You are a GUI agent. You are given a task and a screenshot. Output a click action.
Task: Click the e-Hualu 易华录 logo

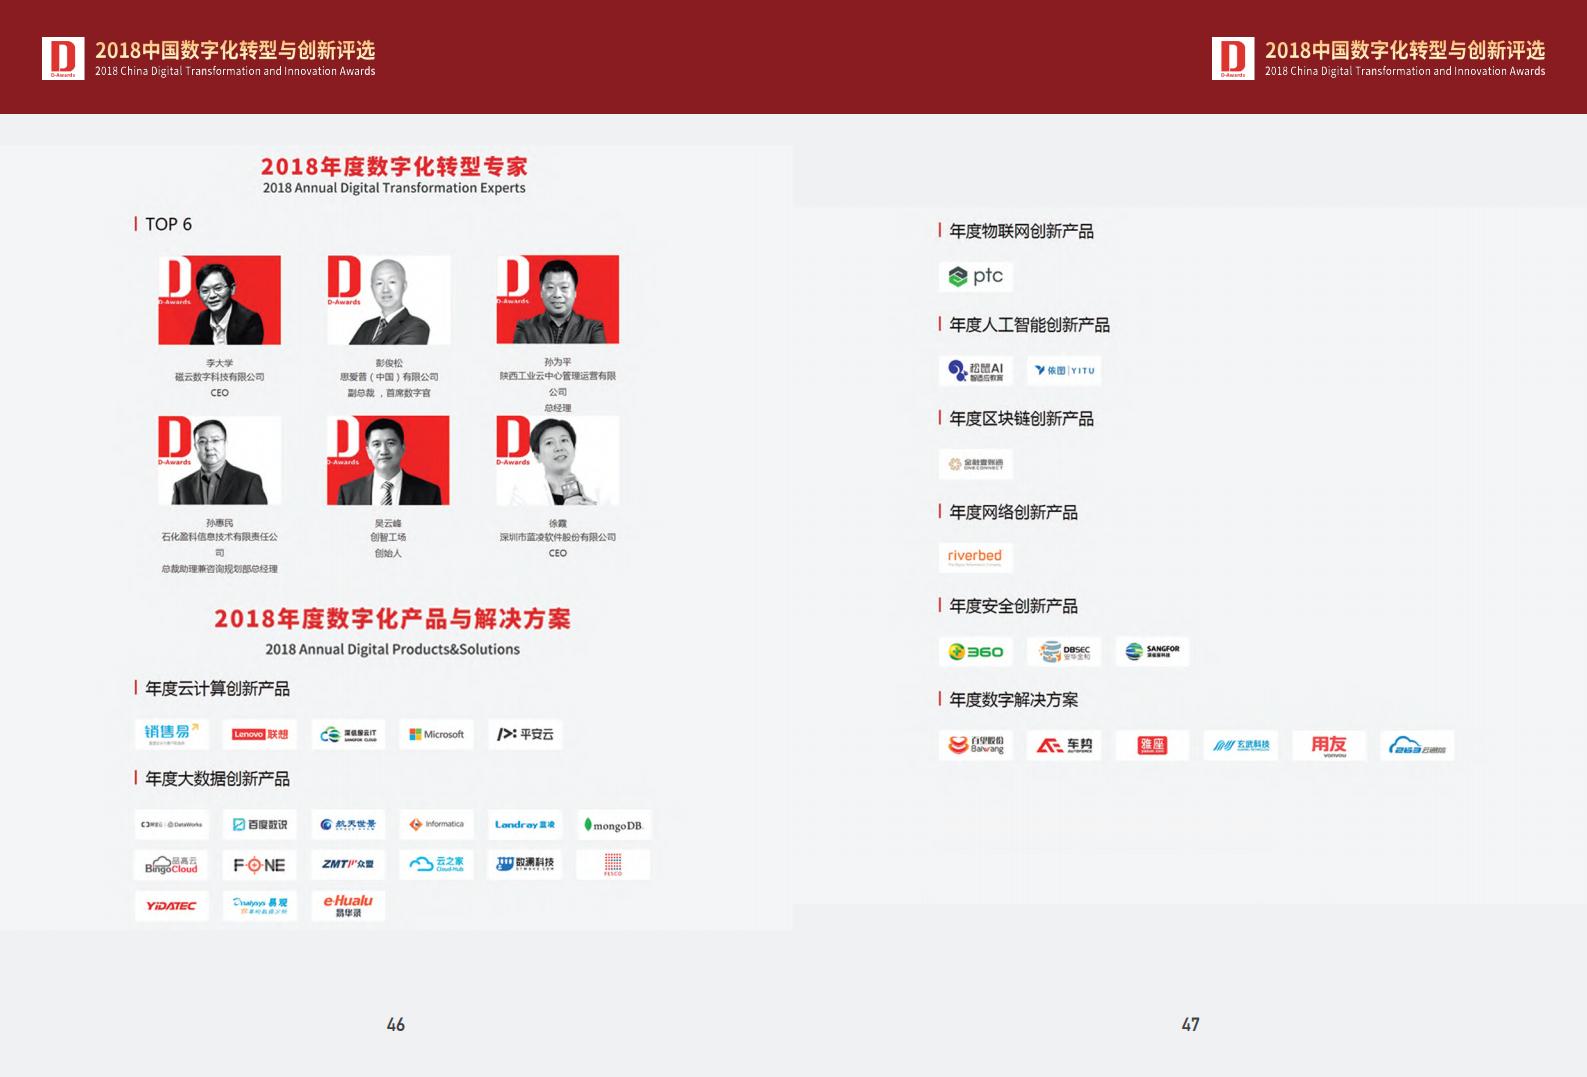pos(348,906)
